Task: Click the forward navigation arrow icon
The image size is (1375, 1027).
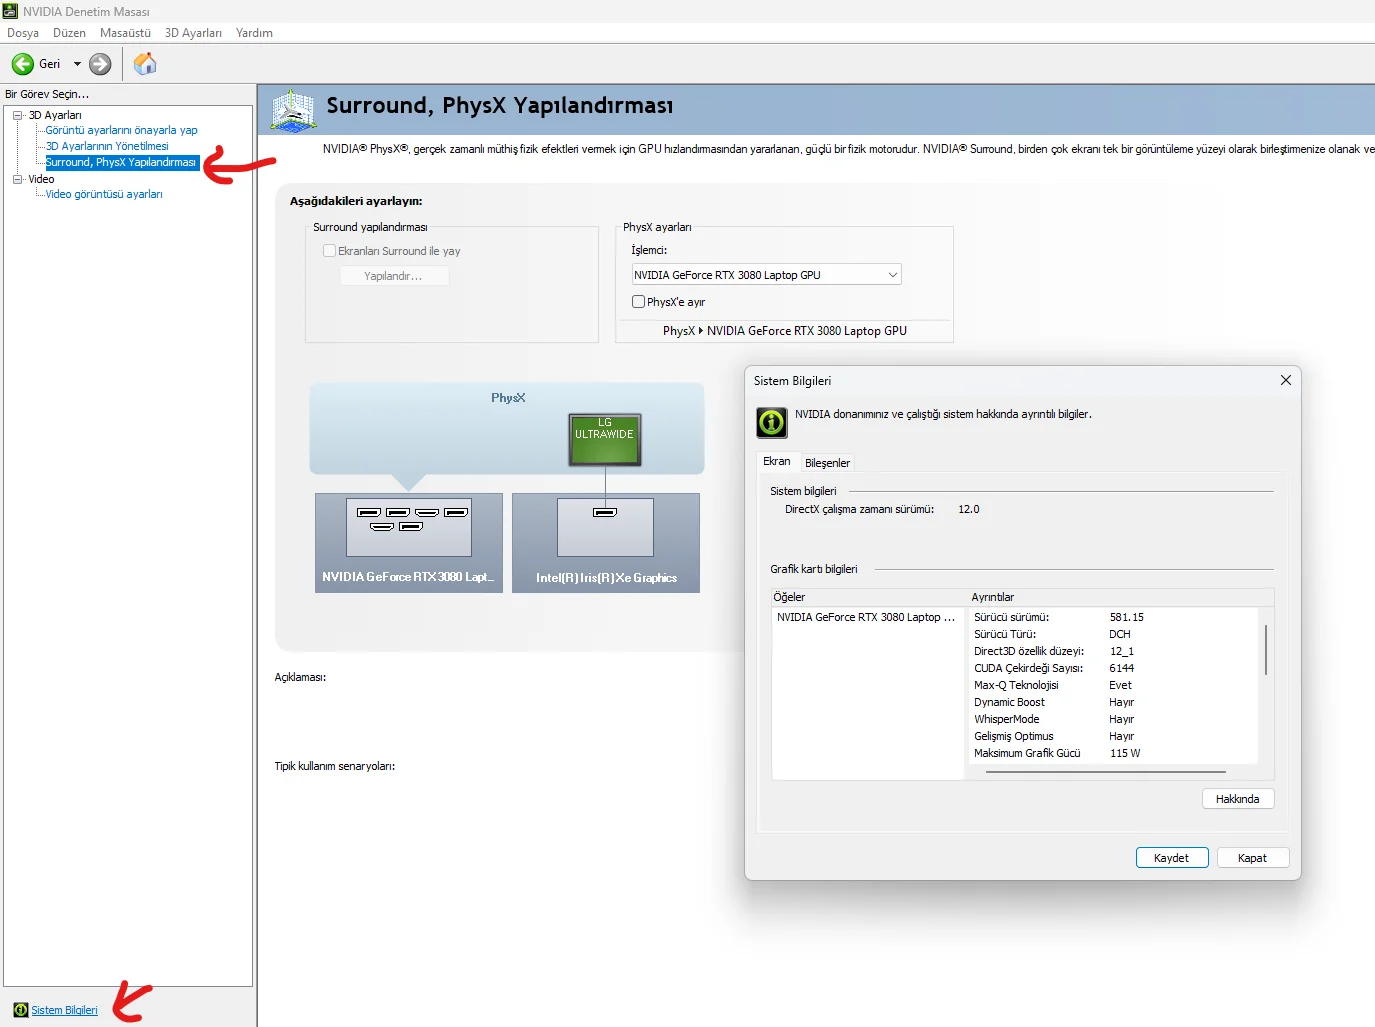Action: (100, 64)
